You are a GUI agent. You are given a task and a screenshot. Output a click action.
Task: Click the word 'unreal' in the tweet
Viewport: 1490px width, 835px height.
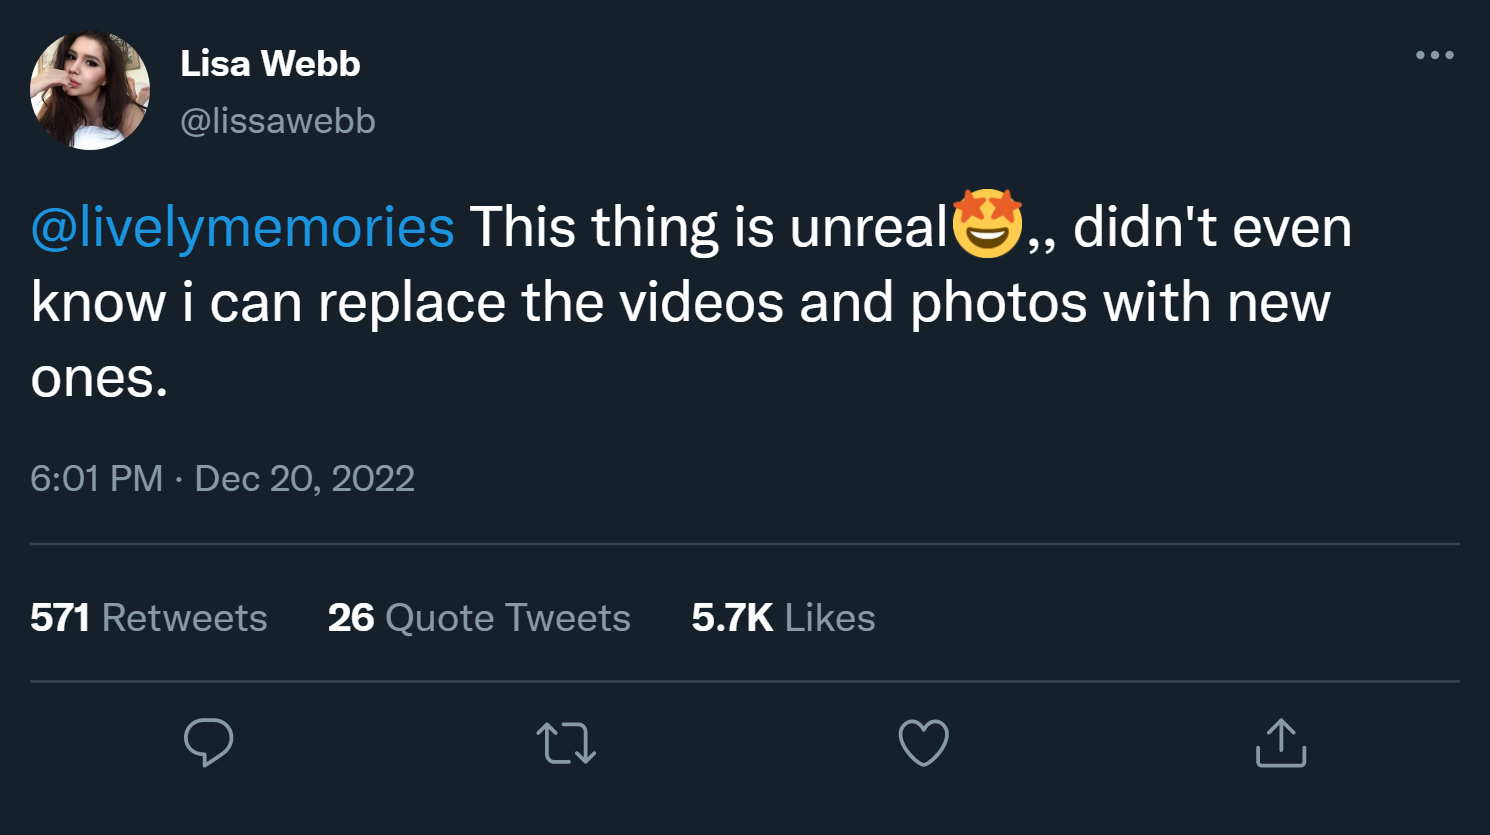point(868,227)
